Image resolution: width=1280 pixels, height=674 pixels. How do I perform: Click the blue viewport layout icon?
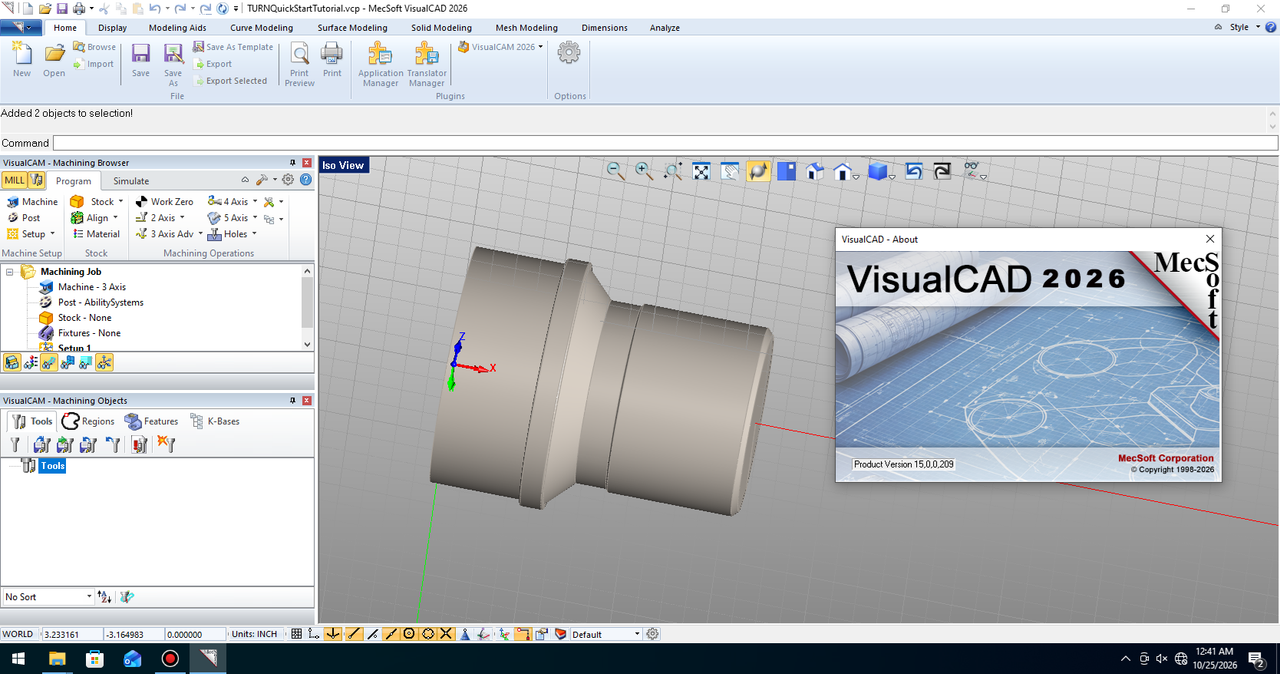pos(786,171)
